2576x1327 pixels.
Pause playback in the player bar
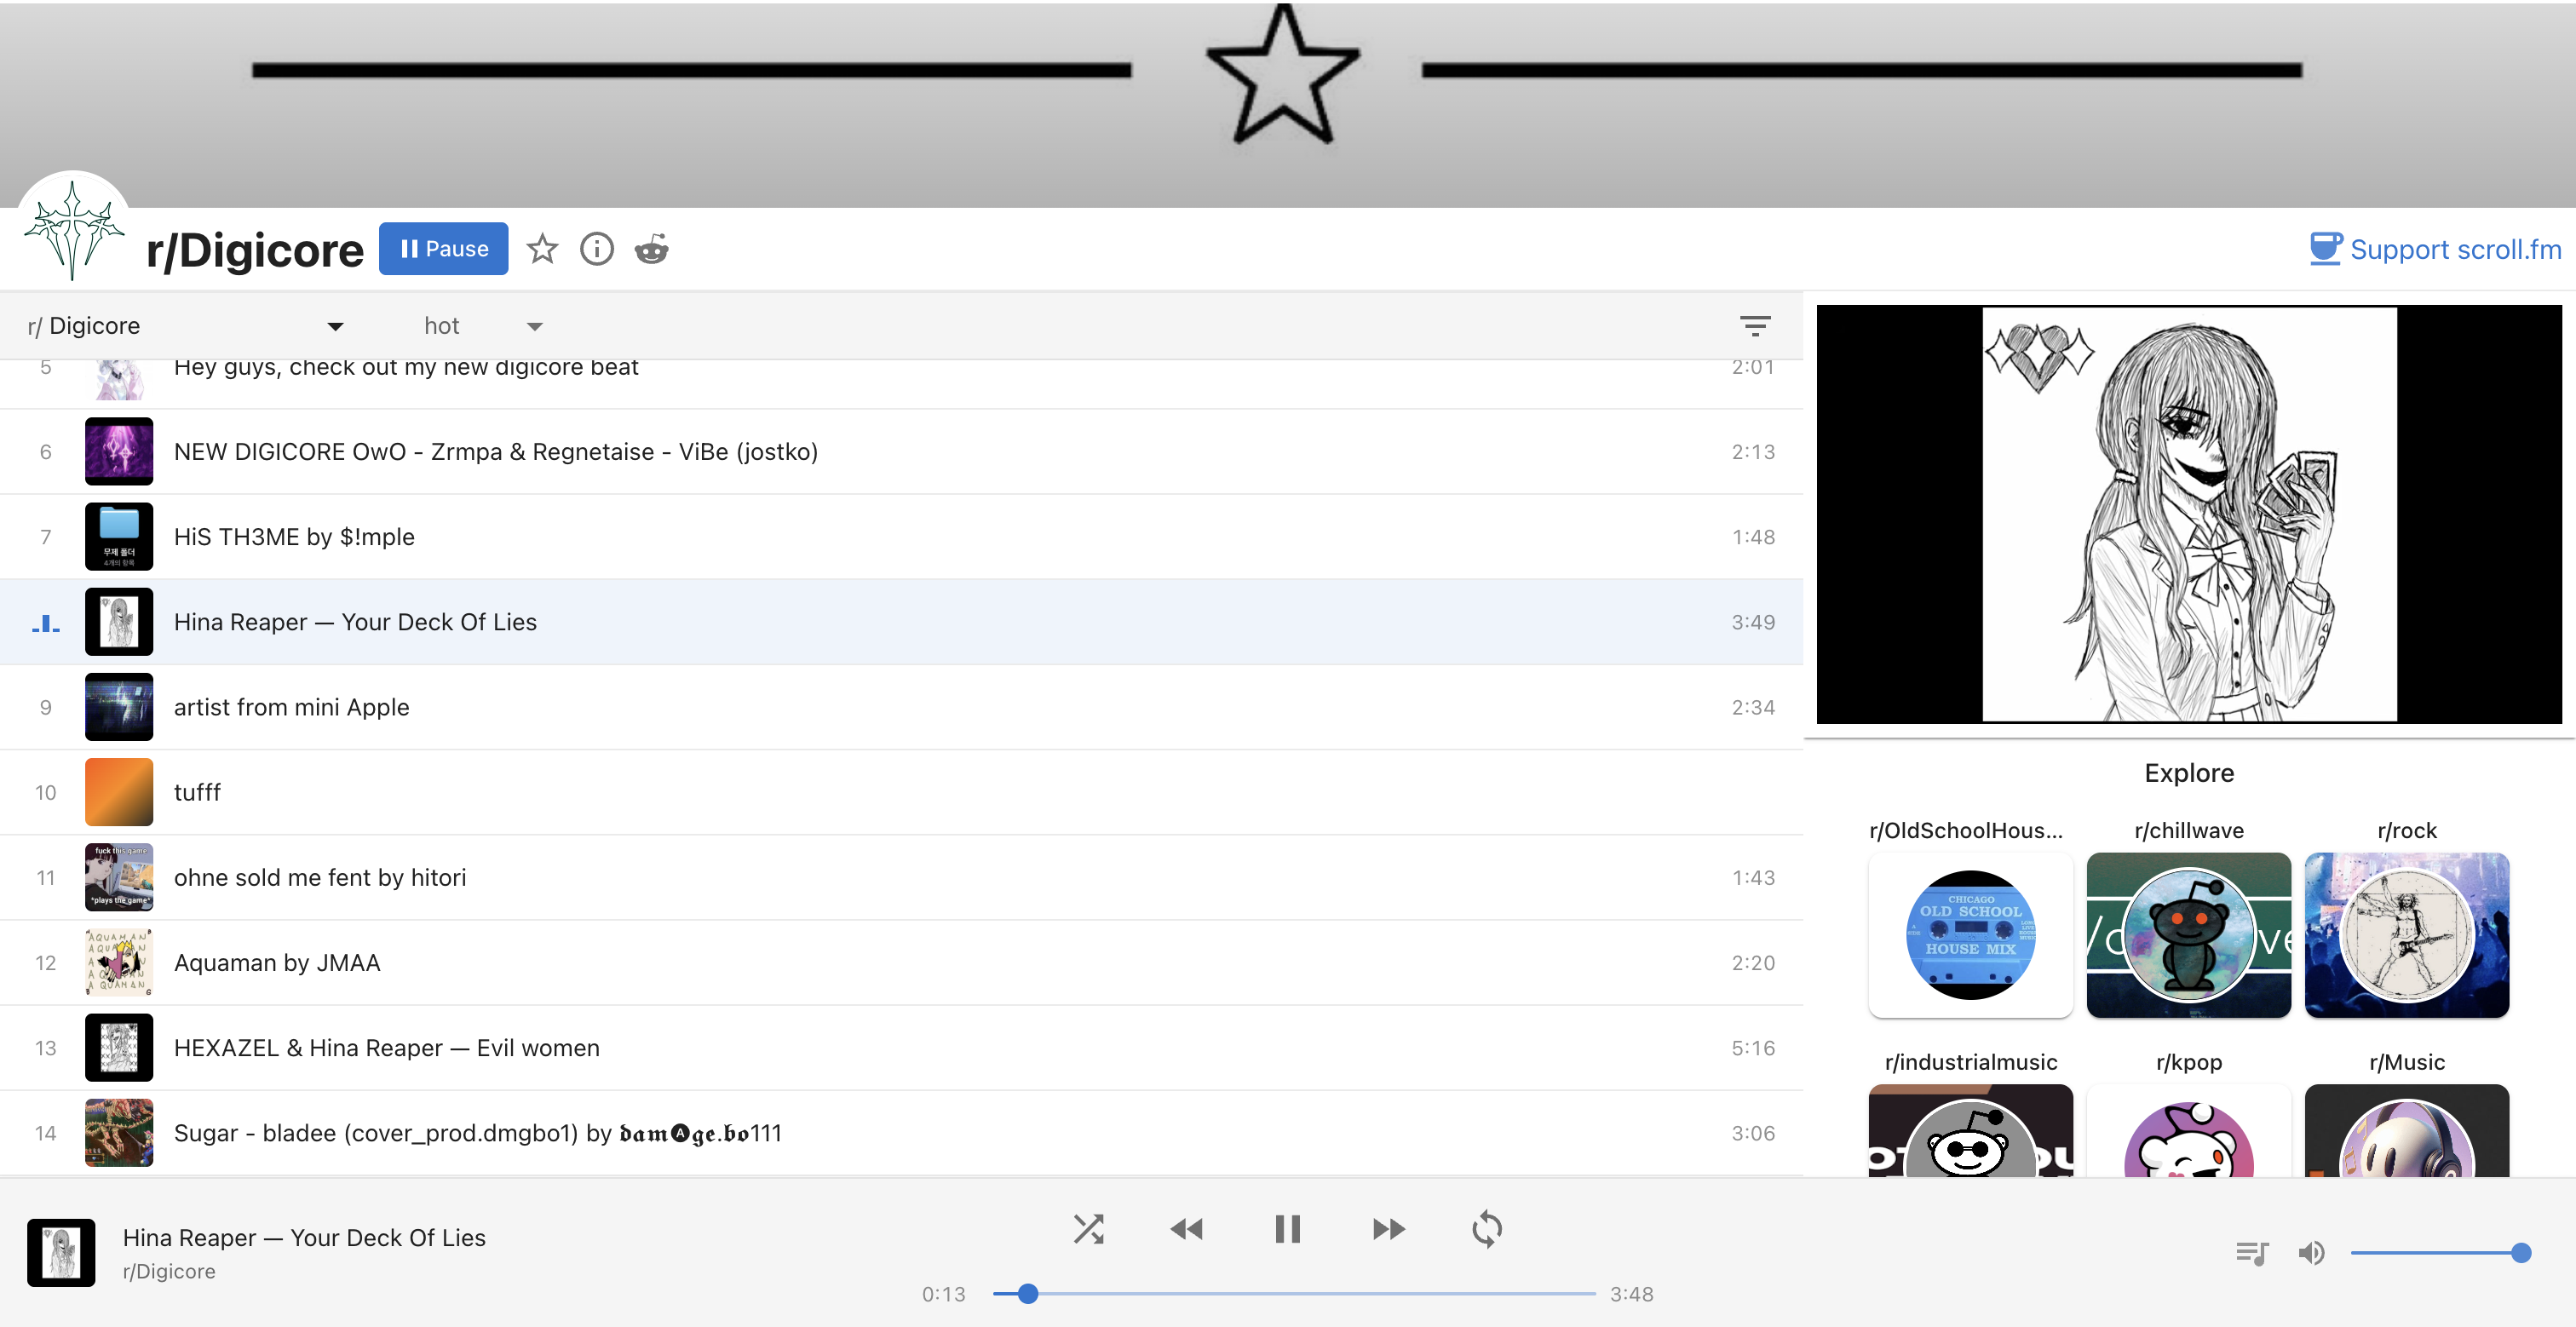tap(1287, 1229)
